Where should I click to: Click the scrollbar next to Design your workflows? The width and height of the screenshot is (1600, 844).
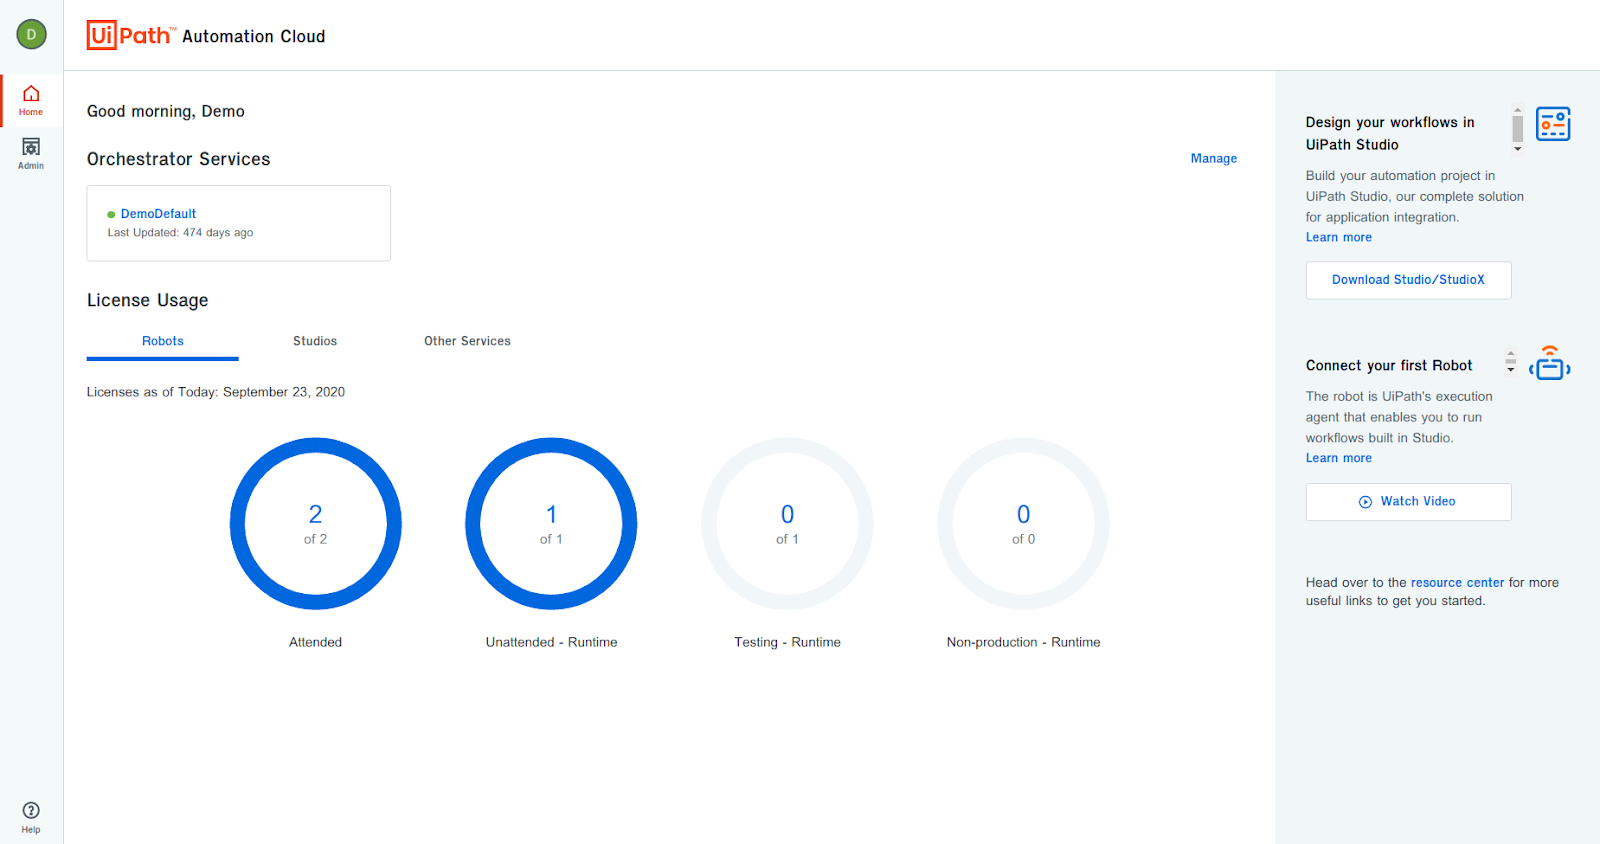click(x=1517, y=129)
